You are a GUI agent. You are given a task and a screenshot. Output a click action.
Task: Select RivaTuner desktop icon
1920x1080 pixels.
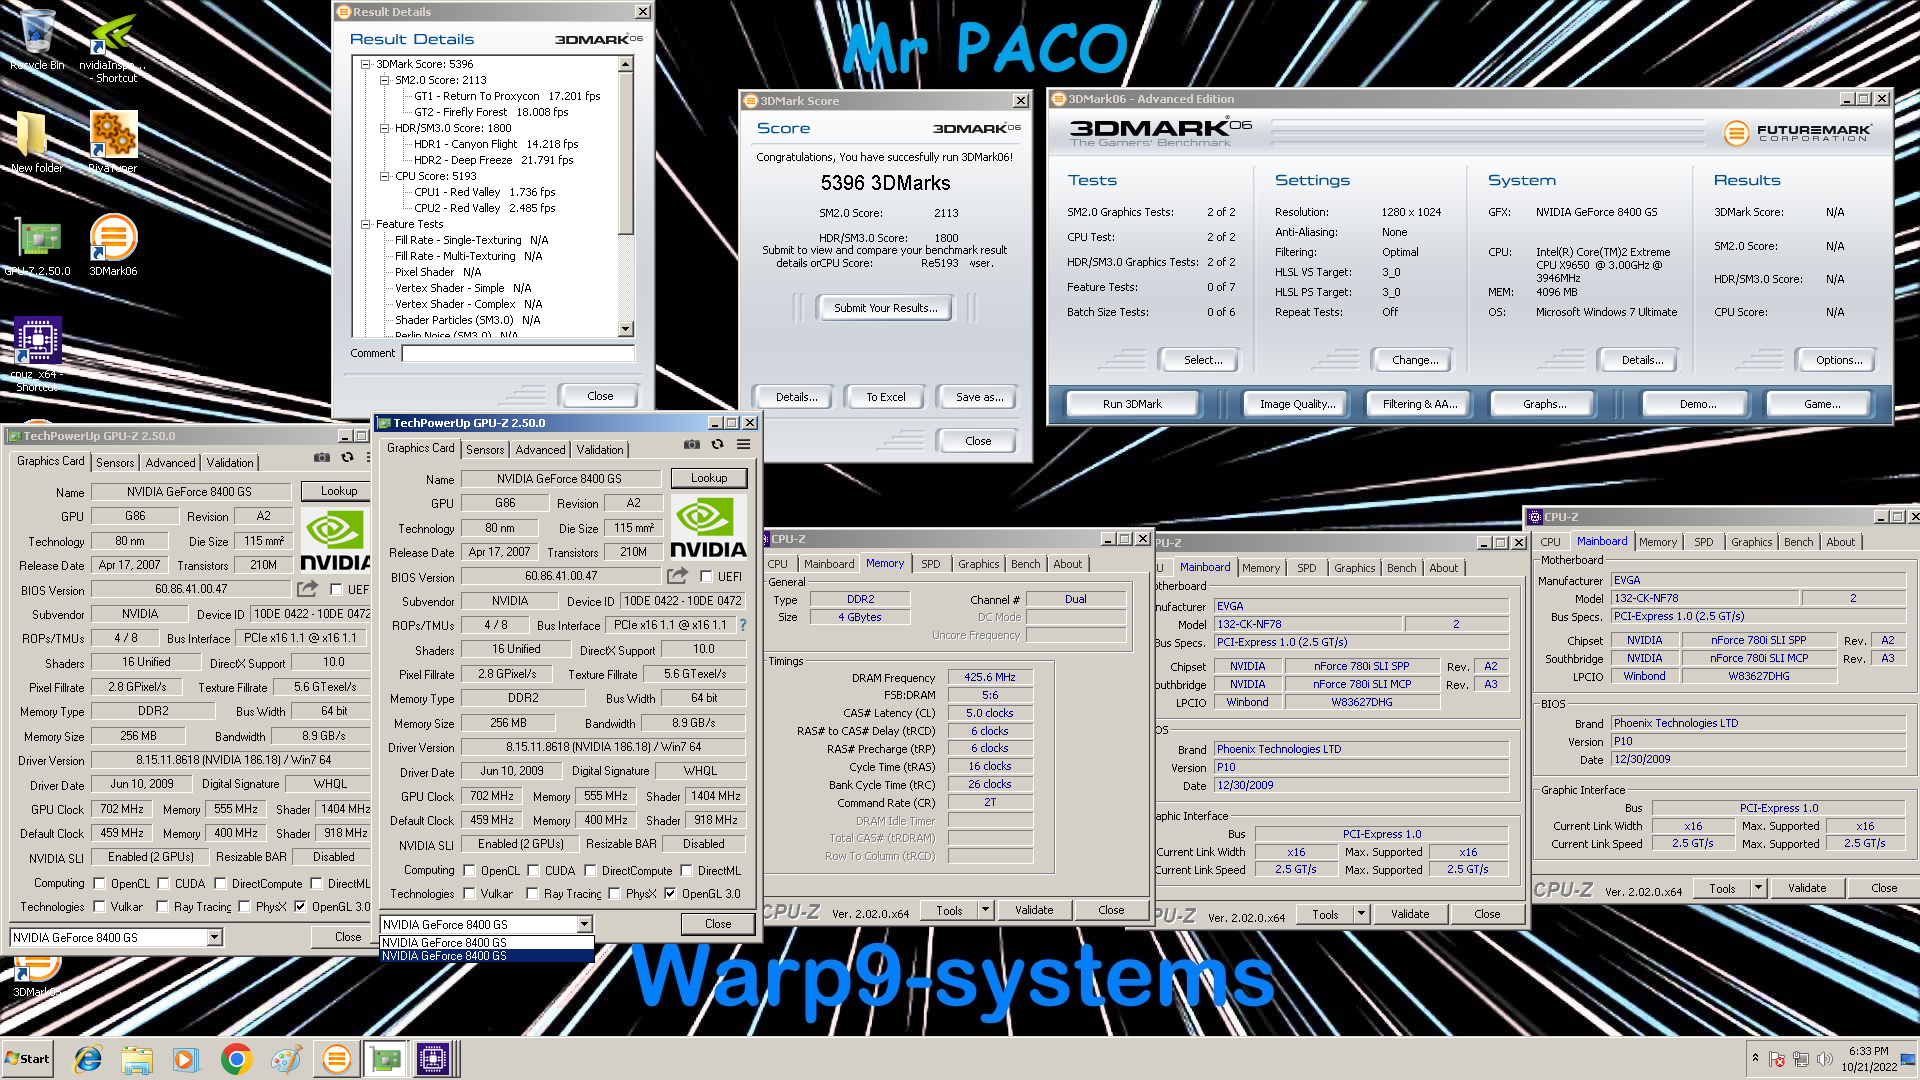tap(113, 141)
